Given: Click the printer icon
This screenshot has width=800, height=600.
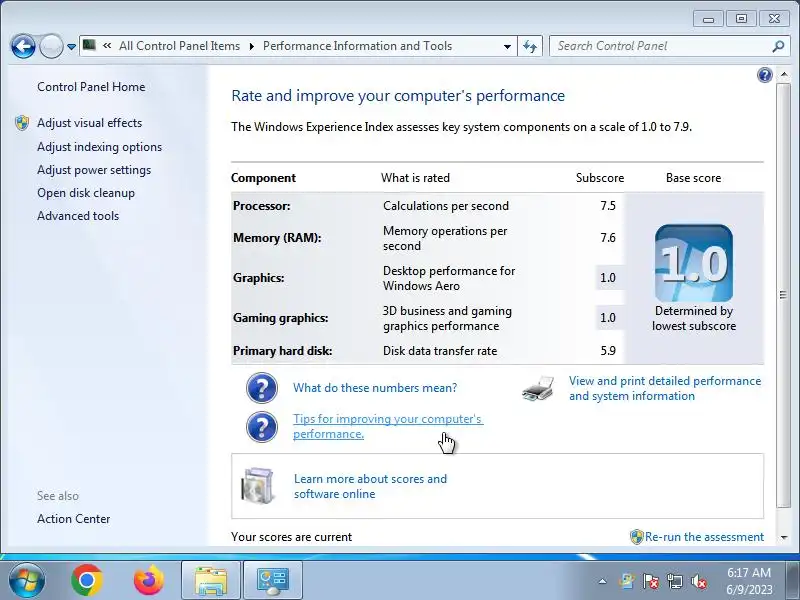Looking at the screenshot, I should pyautogui.click(x=538, y=388).
